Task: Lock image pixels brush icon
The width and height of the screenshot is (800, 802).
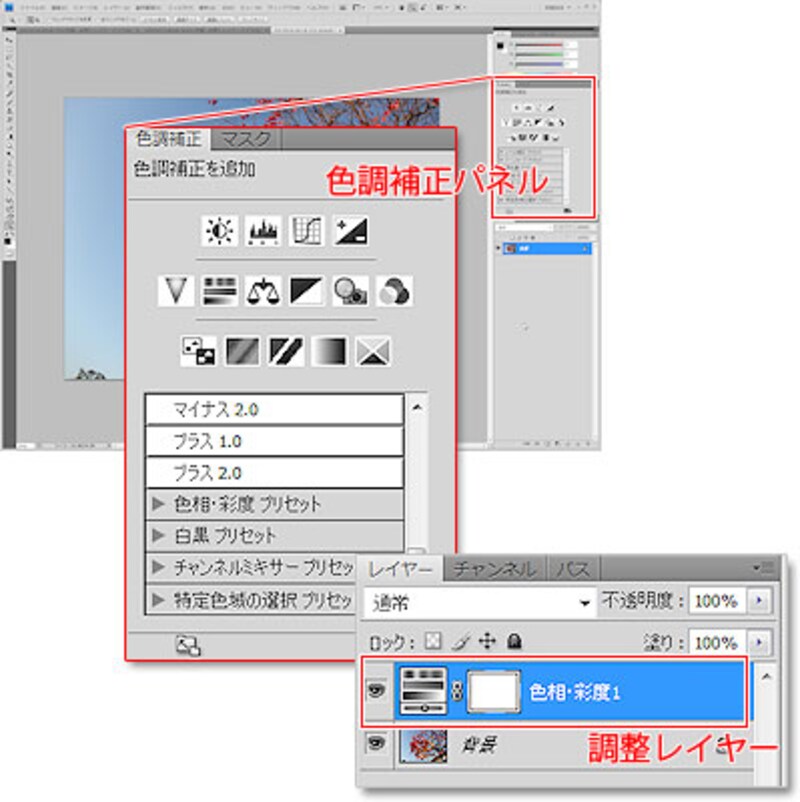Action: 461,641
